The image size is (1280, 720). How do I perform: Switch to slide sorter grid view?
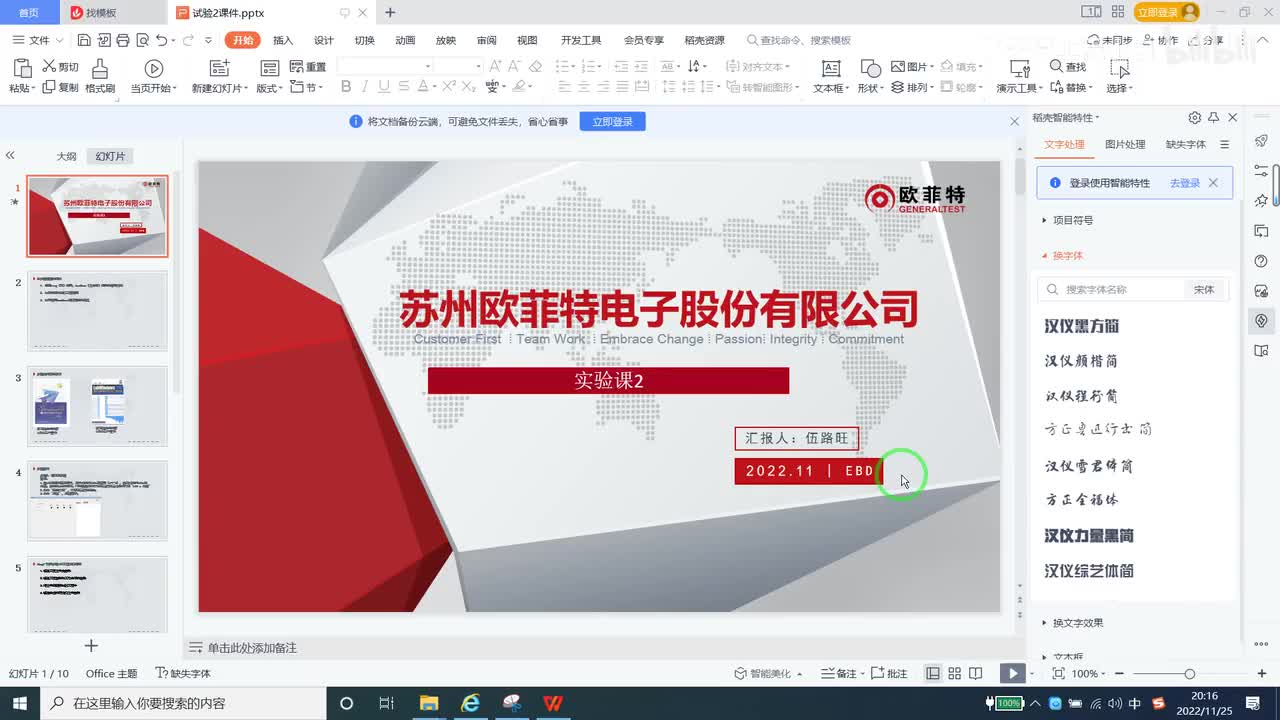(954, 673)
